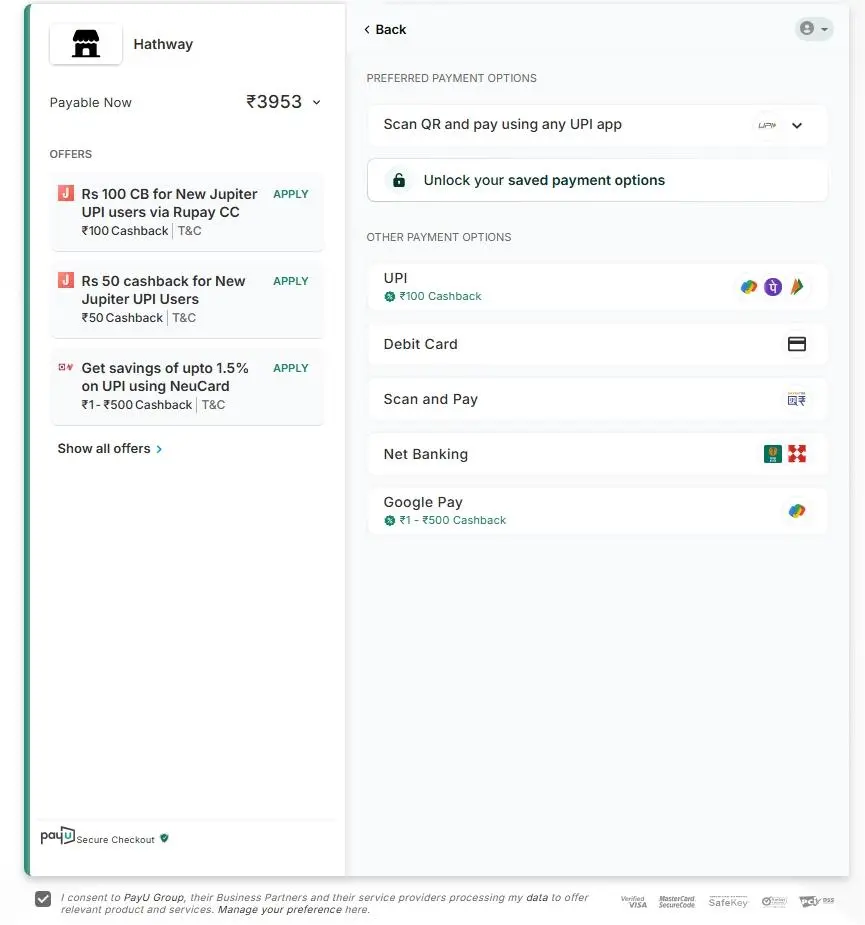865x925 pixels.
Task: Apply the NeuCard 1.5% UPI savings offer
Action: 290,368
